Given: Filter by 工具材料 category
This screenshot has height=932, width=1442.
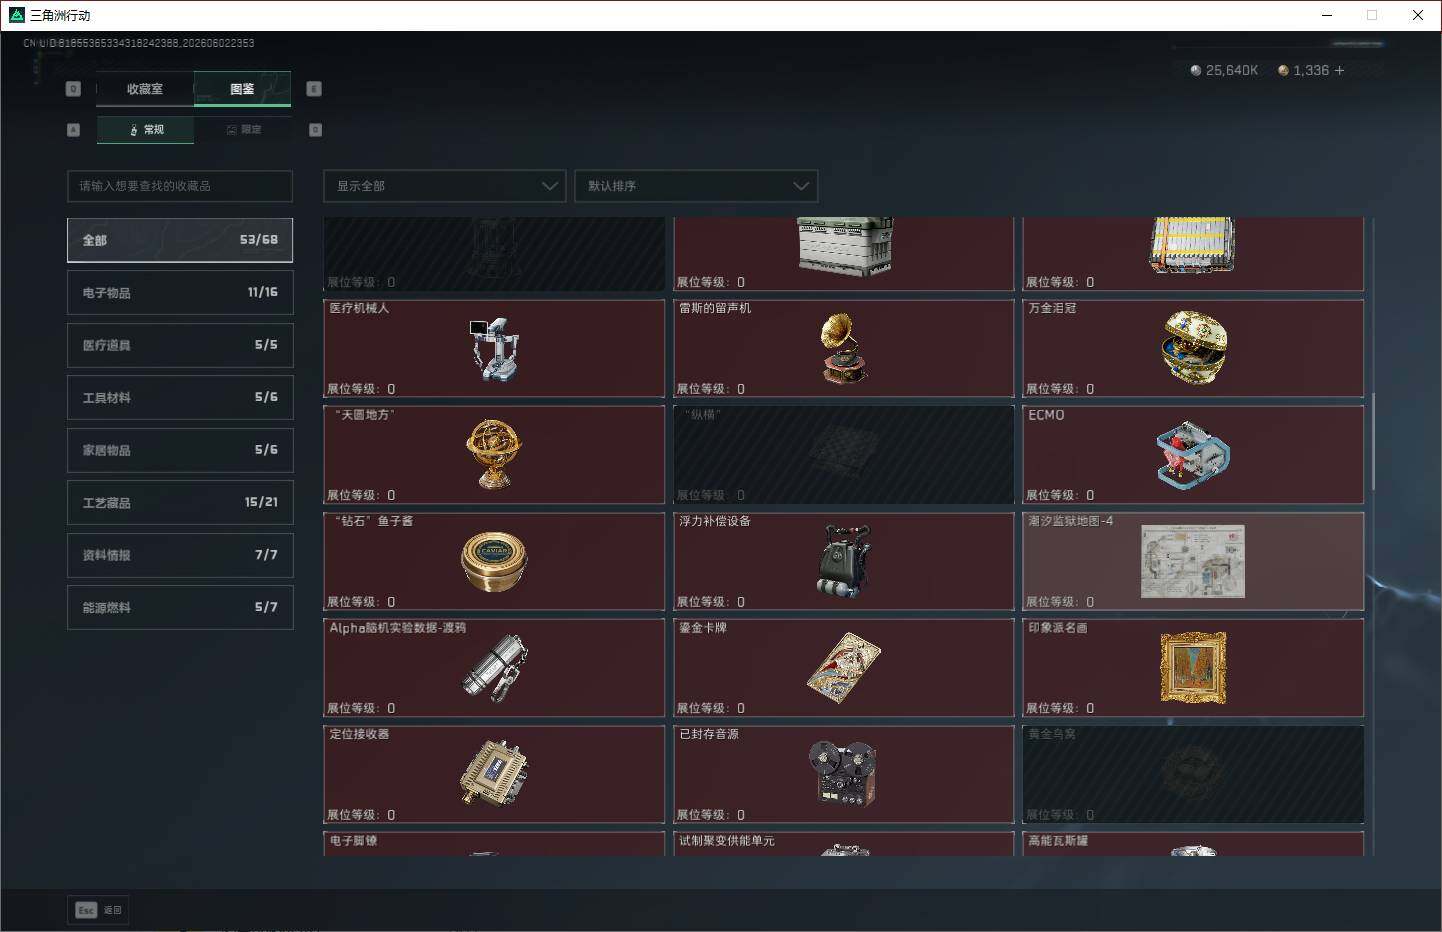Looking at the screenshot, I should pos(180,398).
